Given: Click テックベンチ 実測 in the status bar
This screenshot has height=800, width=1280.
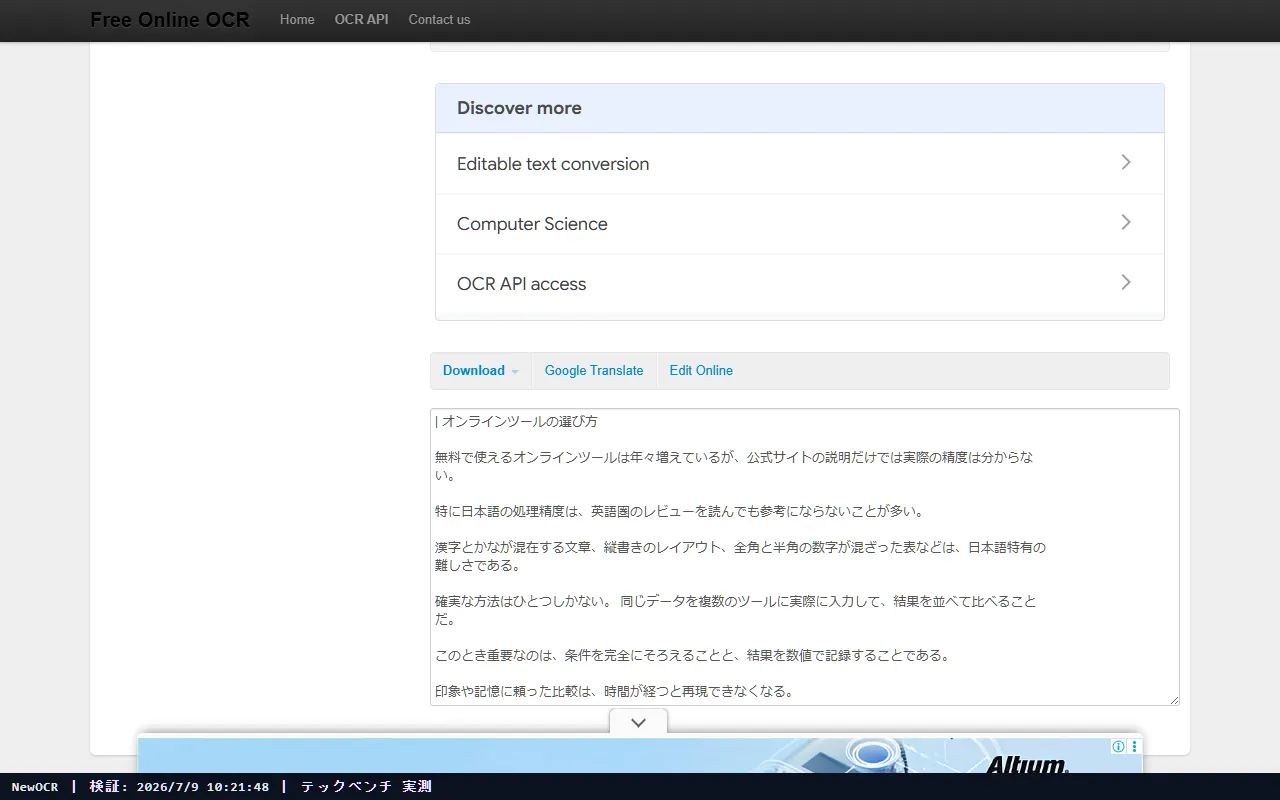Looking at the screenshot, I should 366,787.
